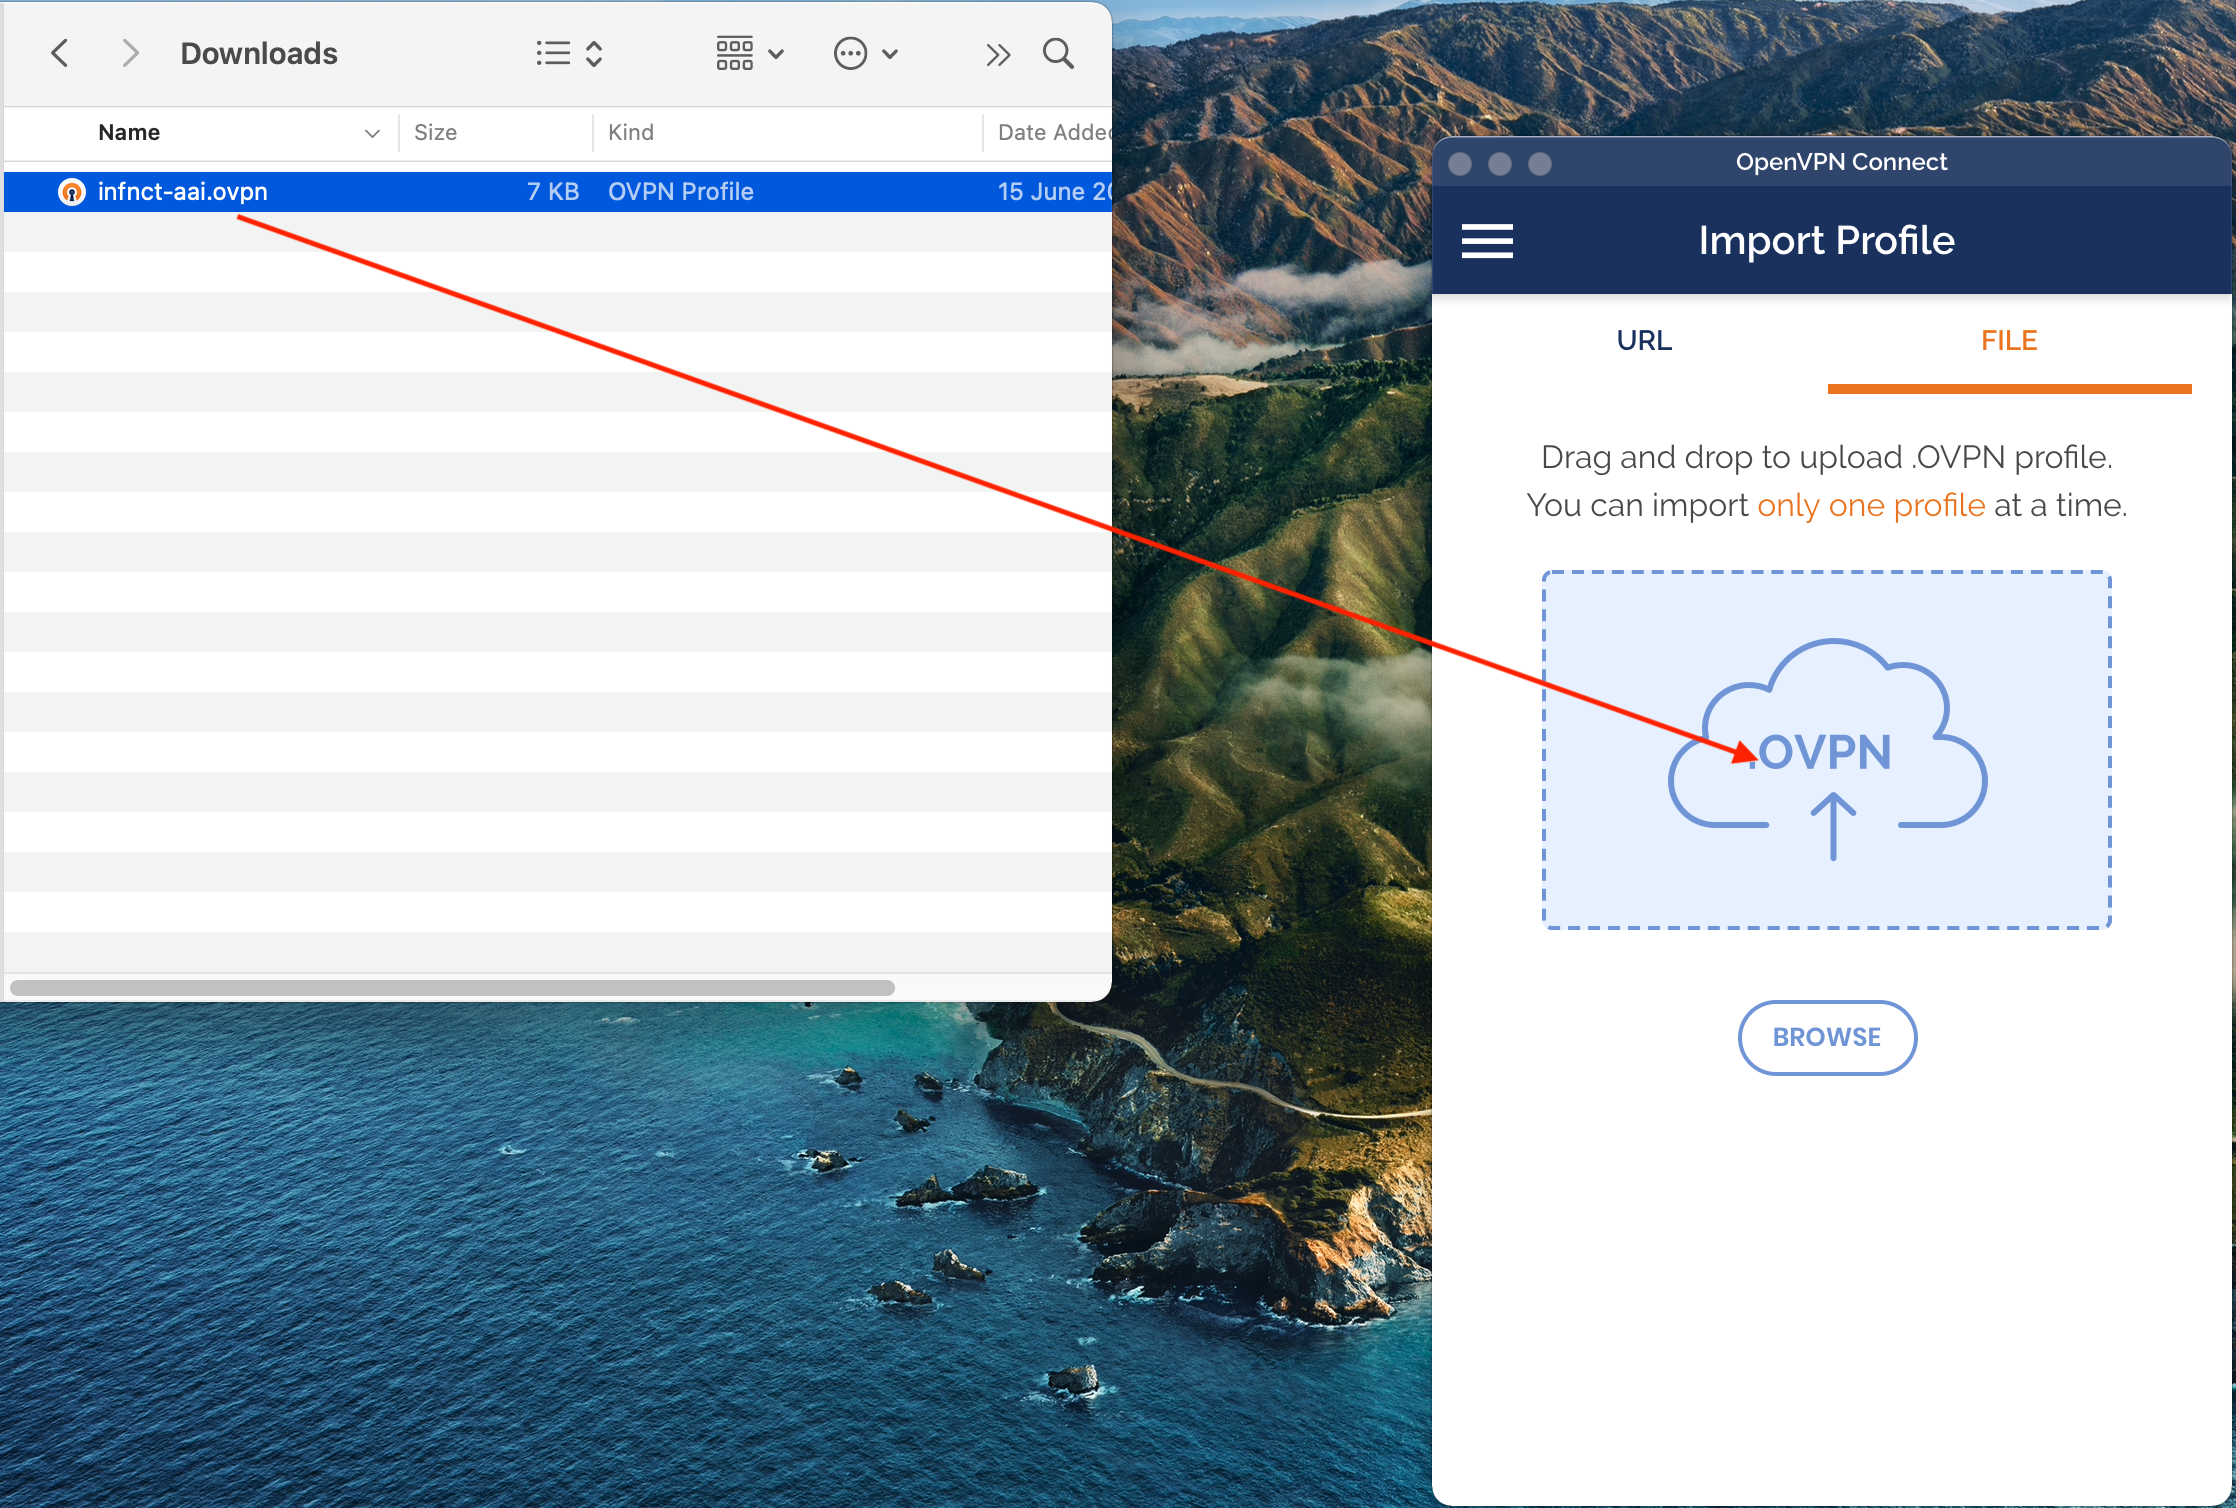
Task: Maximize the OpenVPN Connect window
Action: click(x=1540, y=163)
